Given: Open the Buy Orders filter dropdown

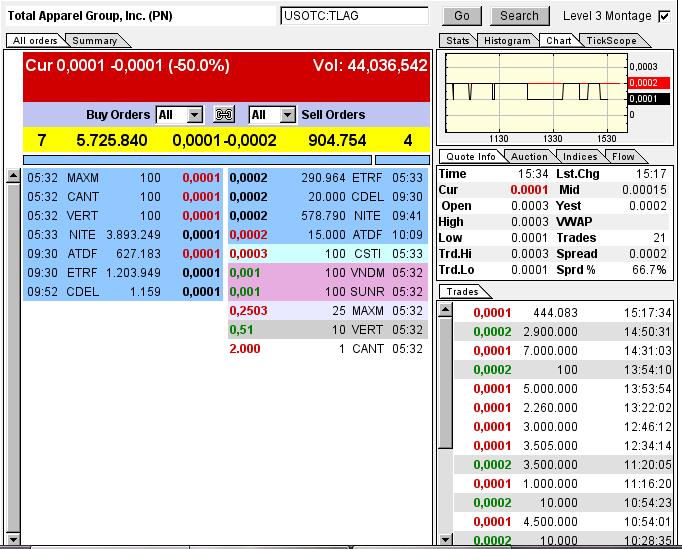Looking at the screenshot, I should pos(194,115).
